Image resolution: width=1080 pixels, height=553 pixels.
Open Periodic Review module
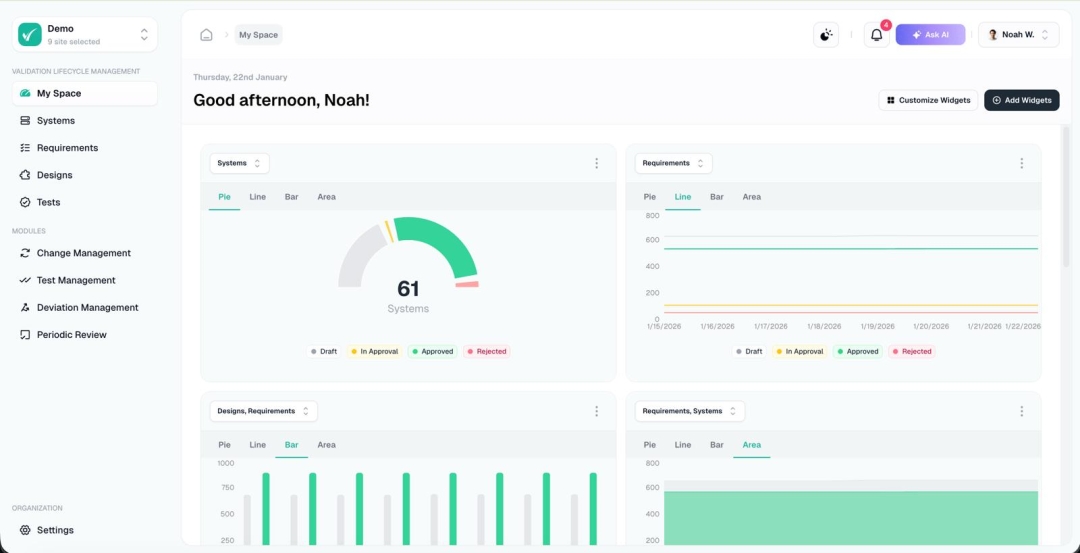[x=71, y=335]
